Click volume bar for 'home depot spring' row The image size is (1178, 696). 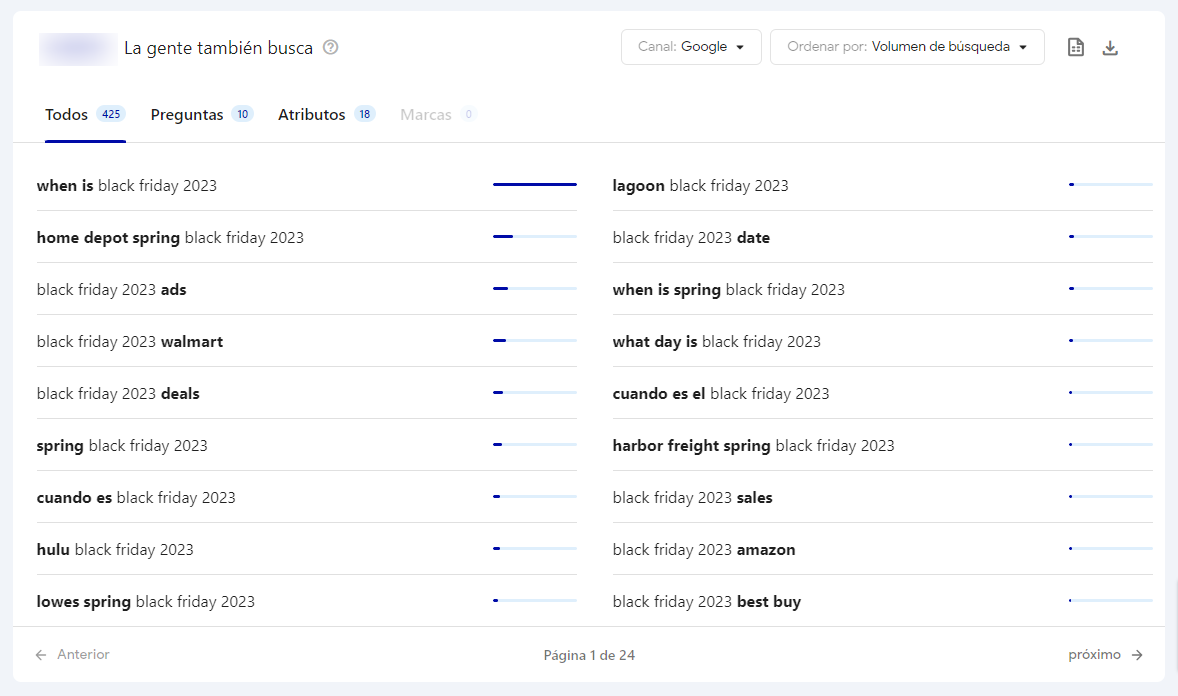[x=535, y=236]
